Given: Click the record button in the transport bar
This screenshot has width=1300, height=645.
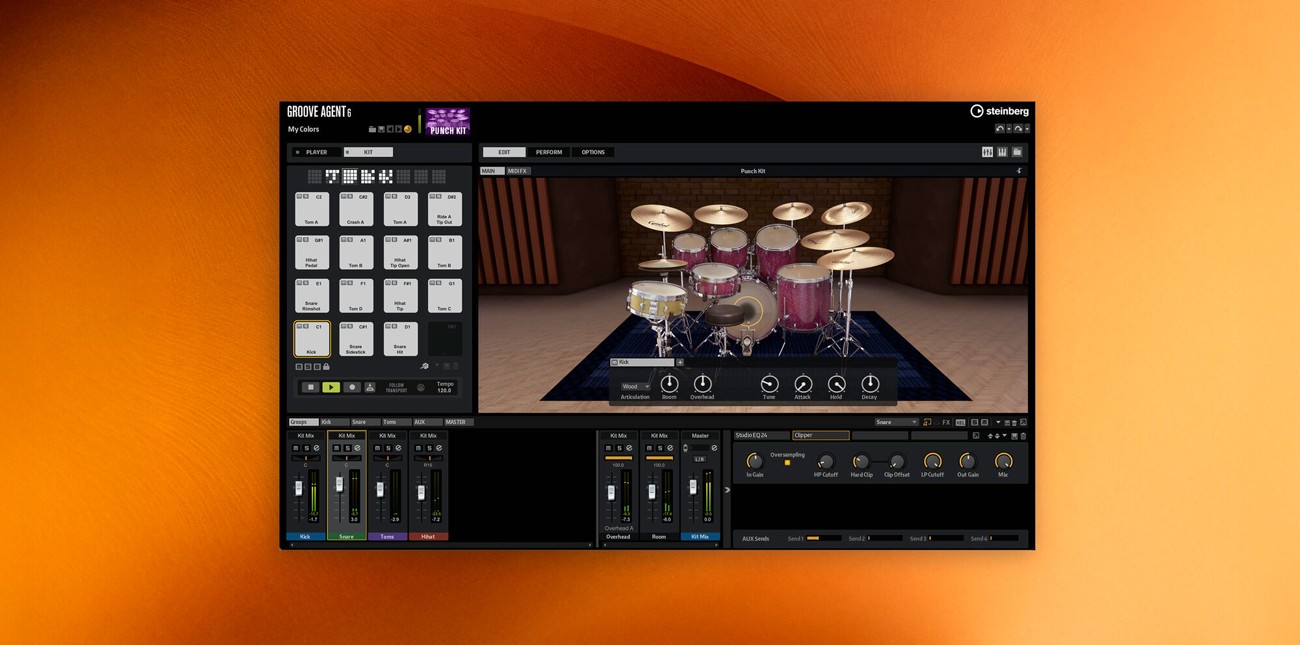Looking at the screenshot, I should point(351,387).
